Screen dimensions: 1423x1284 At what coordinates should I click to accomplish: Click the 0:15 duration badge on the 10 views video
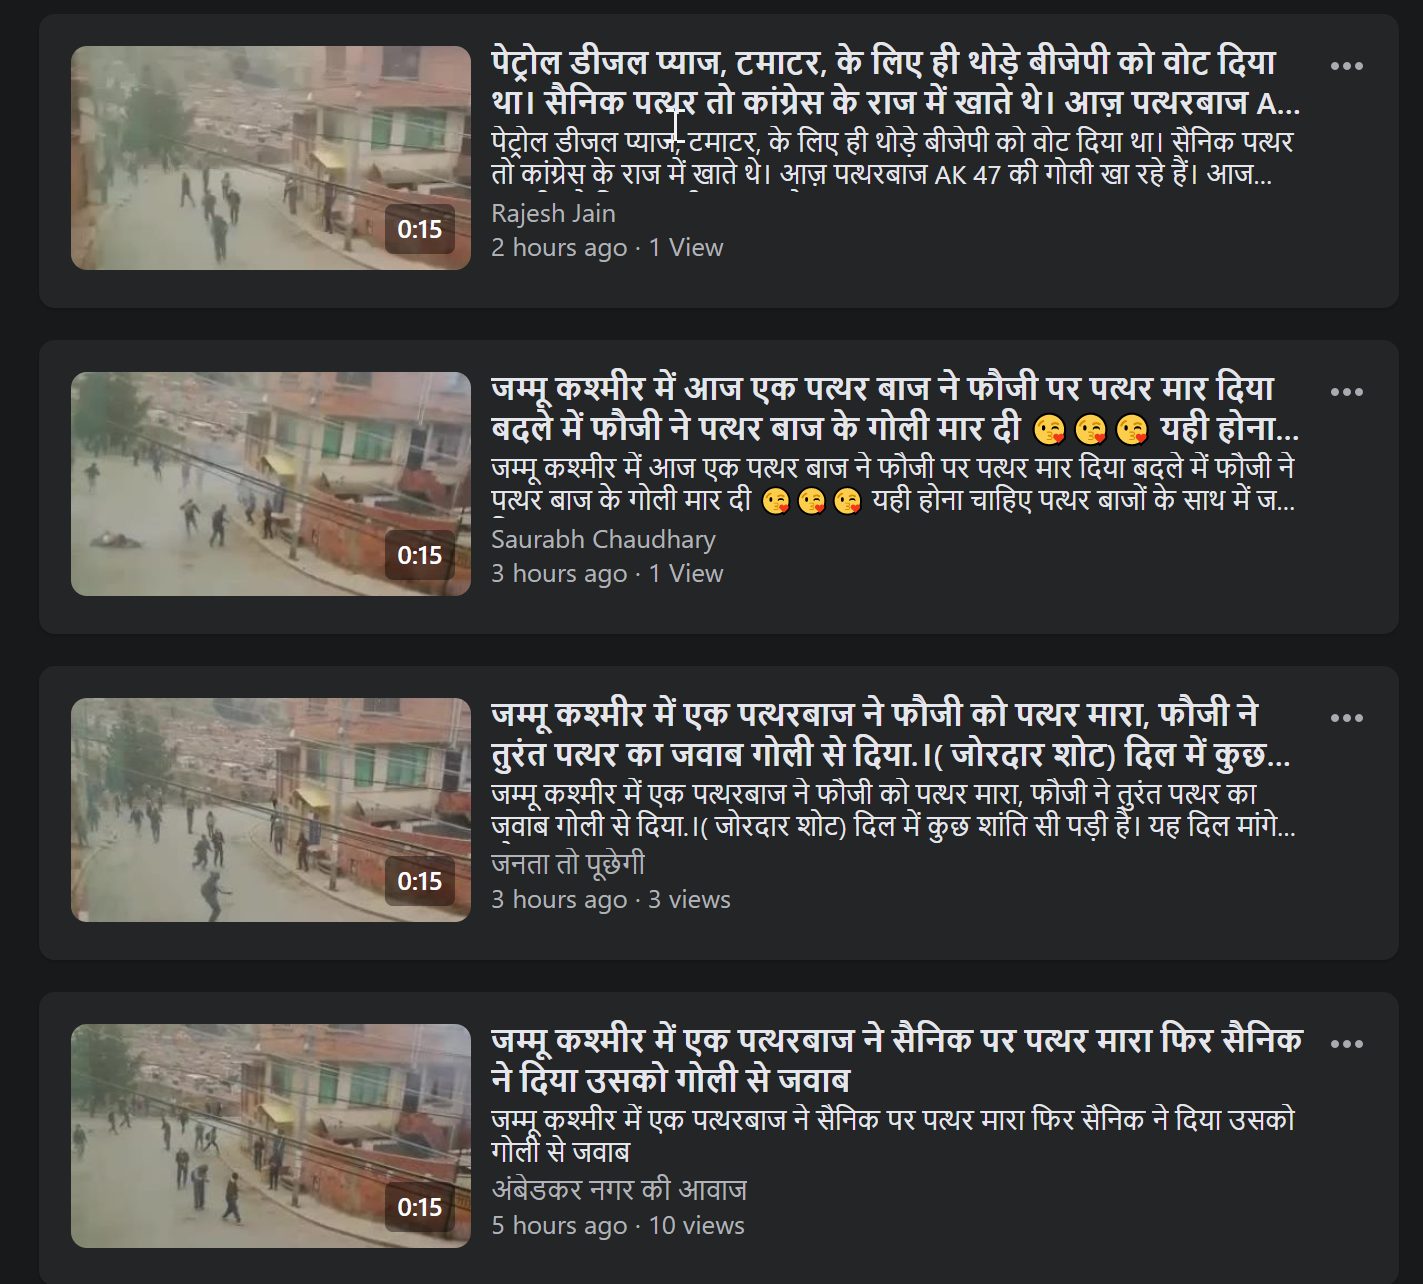(419, 1207)
